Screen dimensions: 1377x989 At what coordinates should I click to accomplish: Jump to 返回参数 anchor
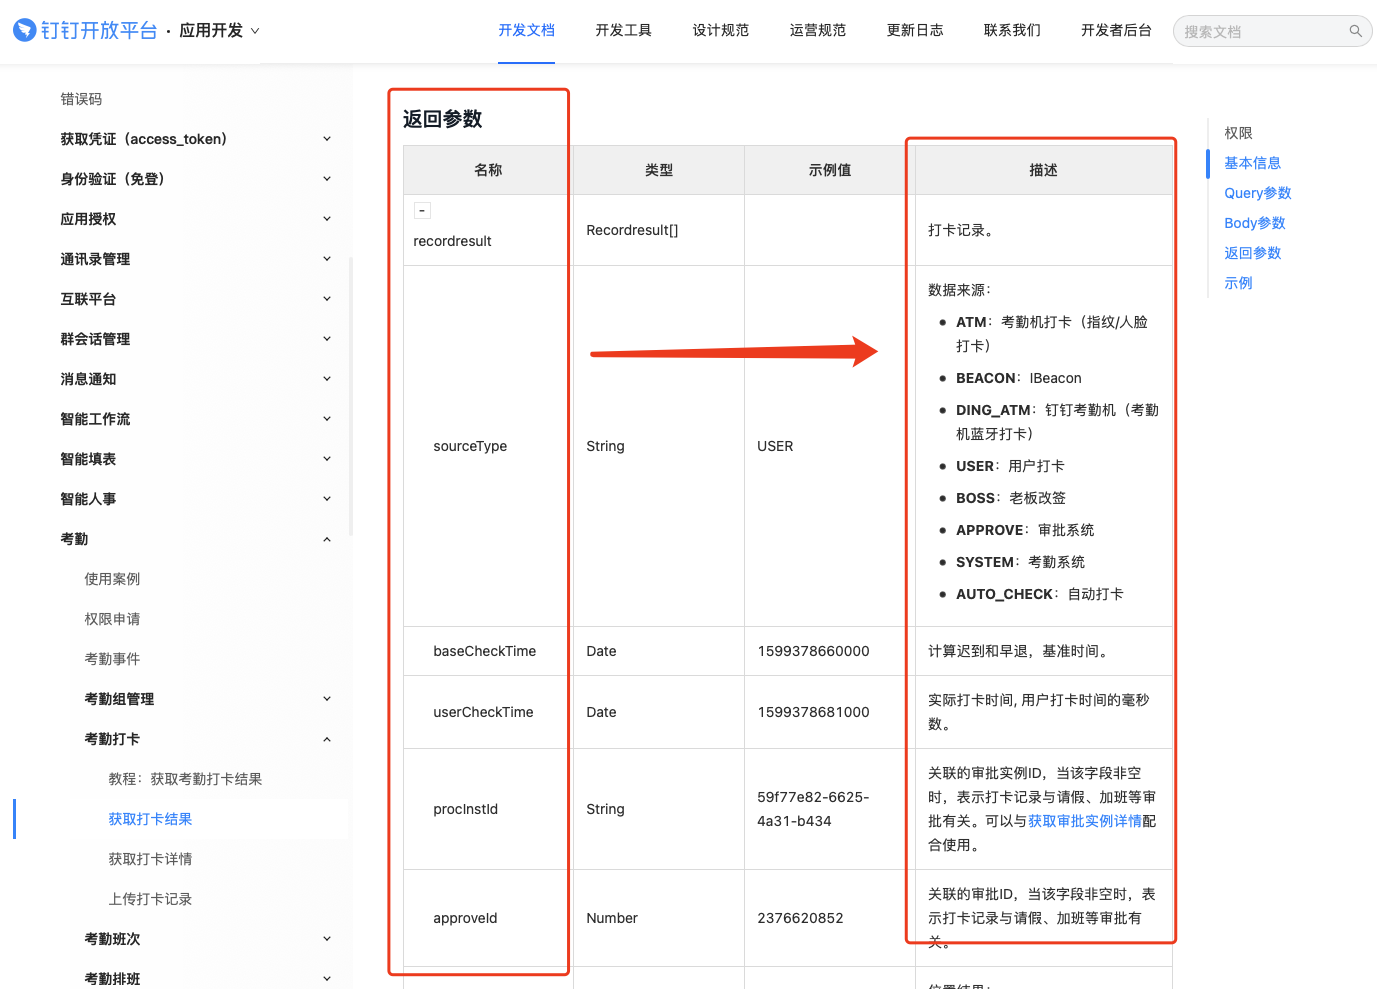pyautogui.click(x=1252, y=253)
